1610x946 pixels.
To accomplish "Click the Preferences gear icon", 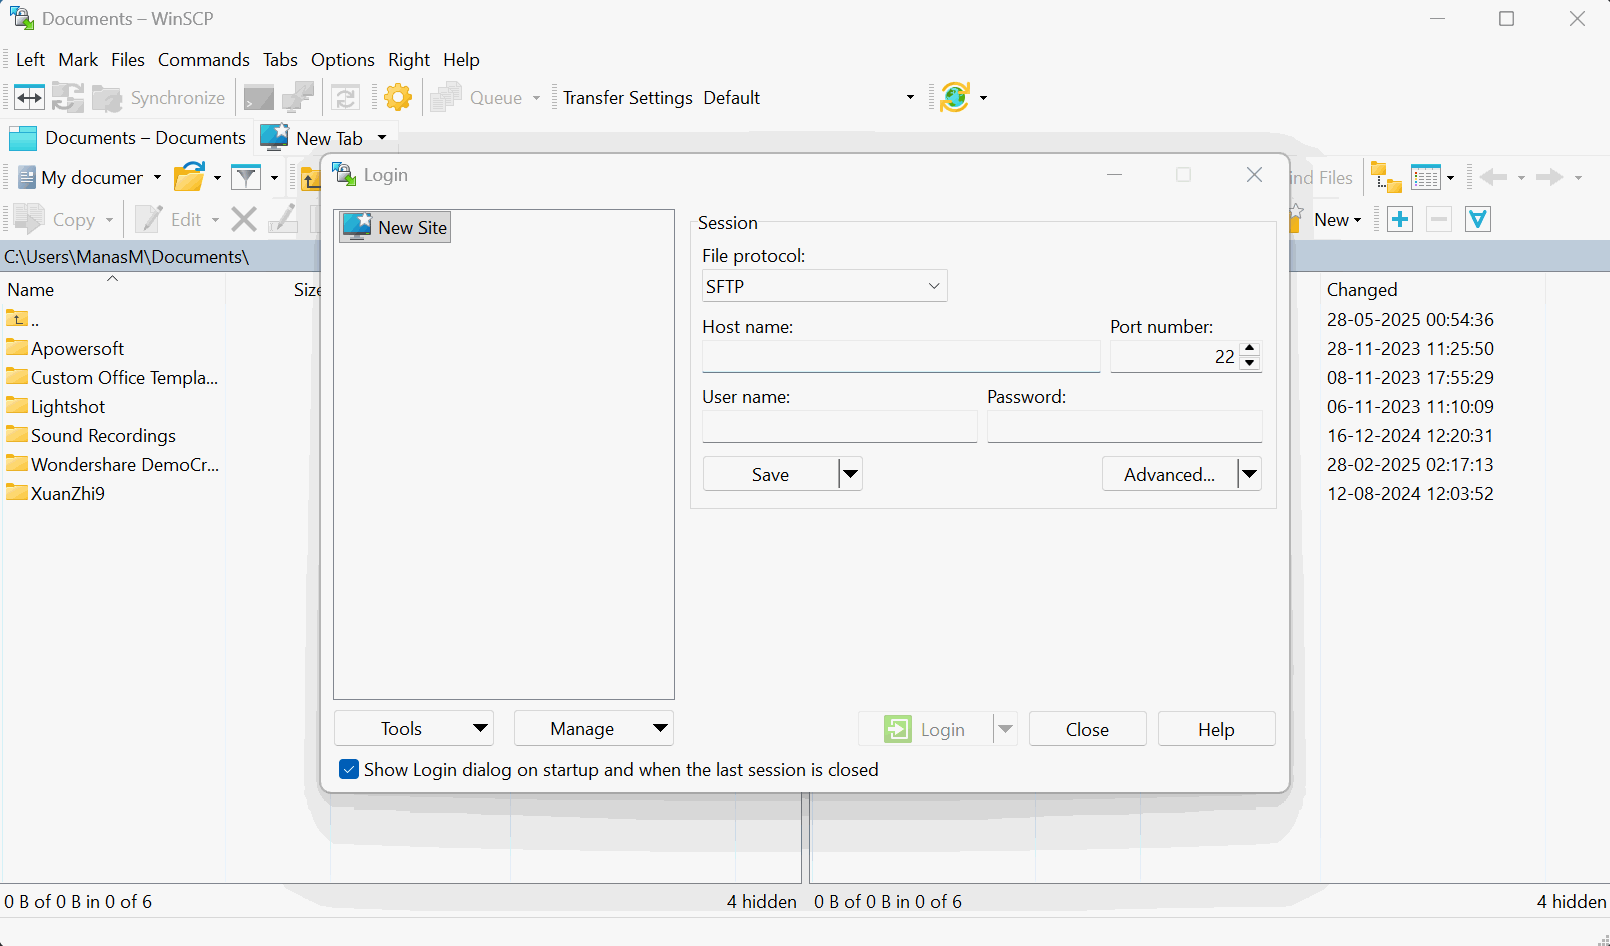I will tap(398, 97).
